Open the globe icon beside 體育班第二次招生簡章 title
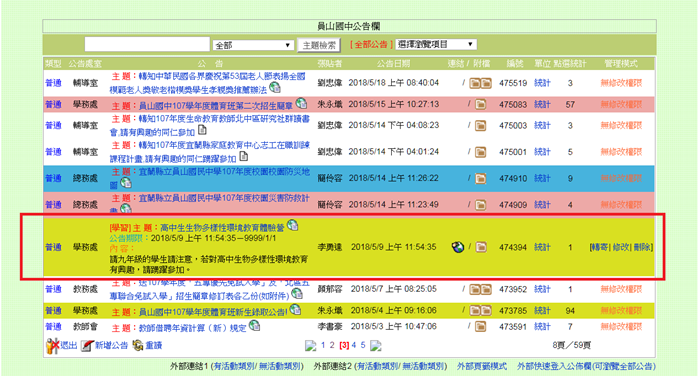The height and width of the screenshot is (376, 698). pos(301,103)
